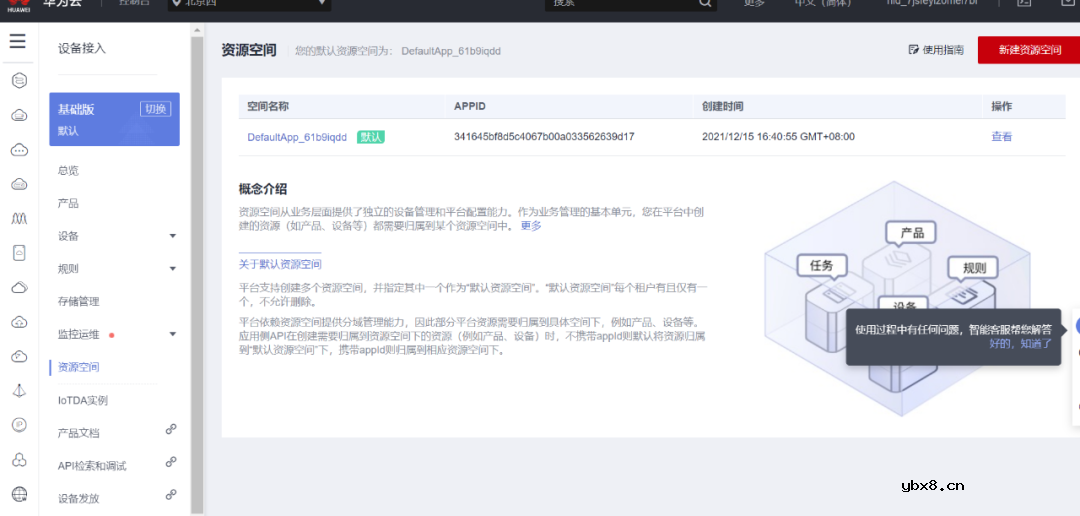Screen dimensions: 1080x516
Task: Expand the 监控运维 submenu arrow
Action: pos(173,334)
